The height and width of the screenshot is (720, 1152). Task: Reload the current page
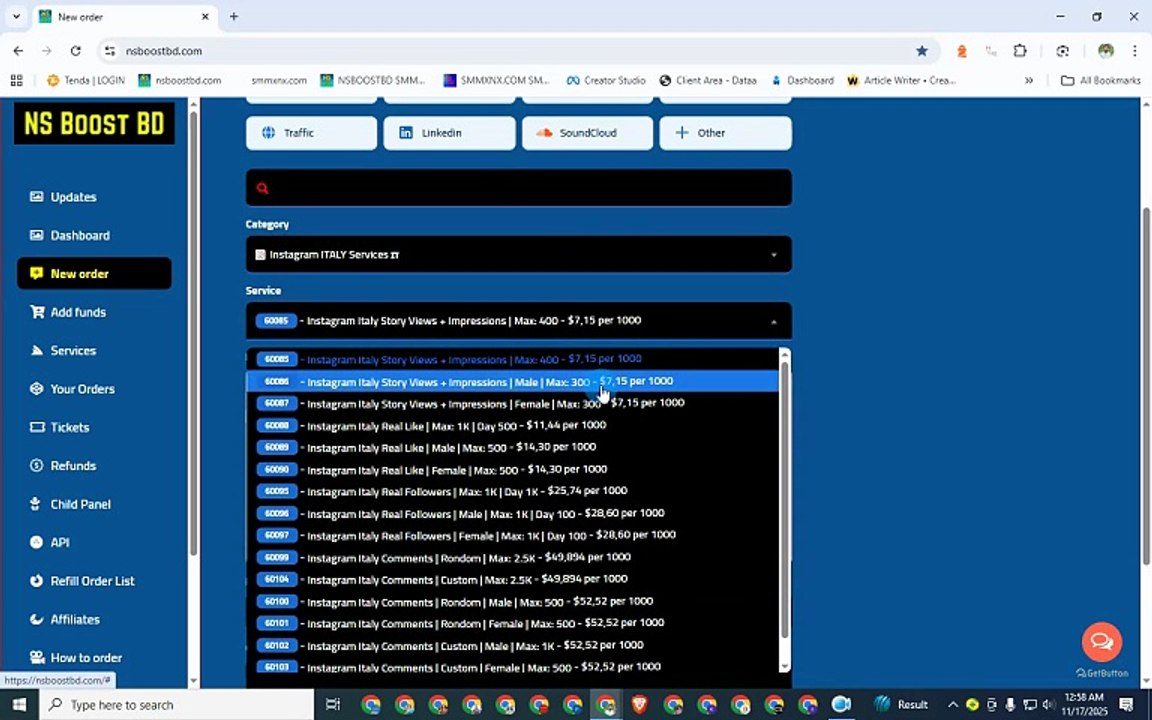(x=75, y=51)
